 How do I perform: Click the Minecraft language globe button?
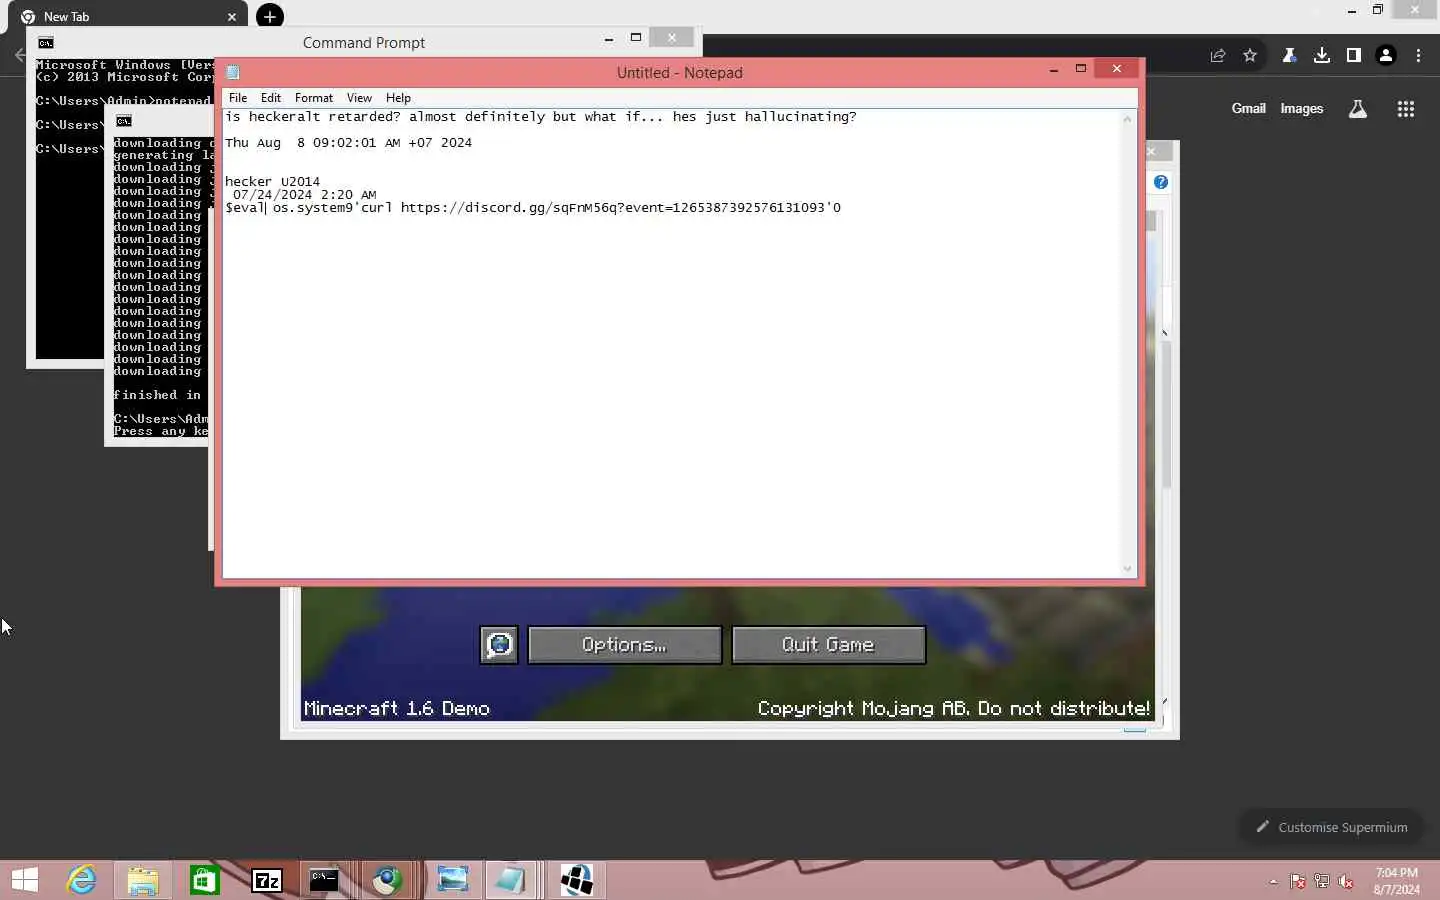click(499, 645)
